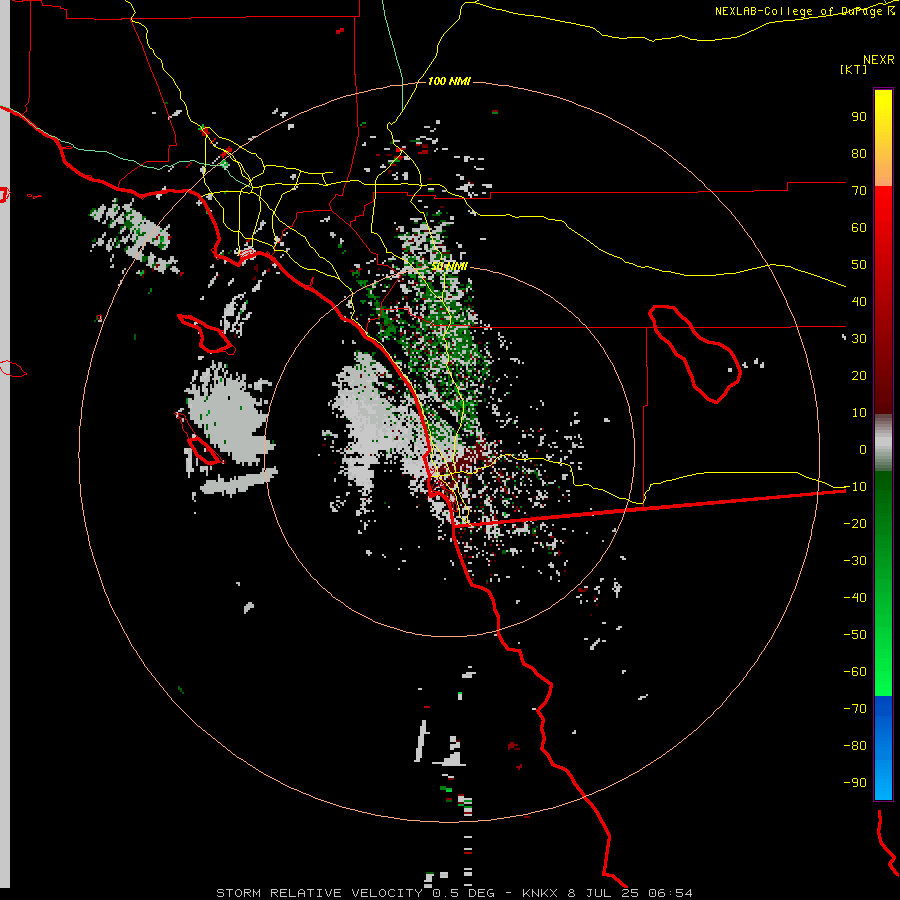The width and height of the screenshot is (900, 900).
Task: Click the -60 value on the velocity scale
Action: 855,672
